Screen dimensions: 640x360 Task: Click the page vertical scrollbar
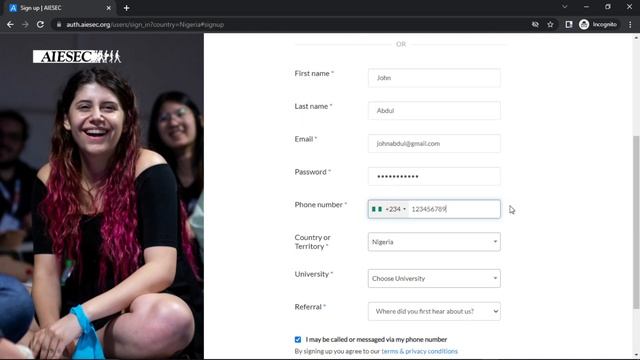pos(636,222)
